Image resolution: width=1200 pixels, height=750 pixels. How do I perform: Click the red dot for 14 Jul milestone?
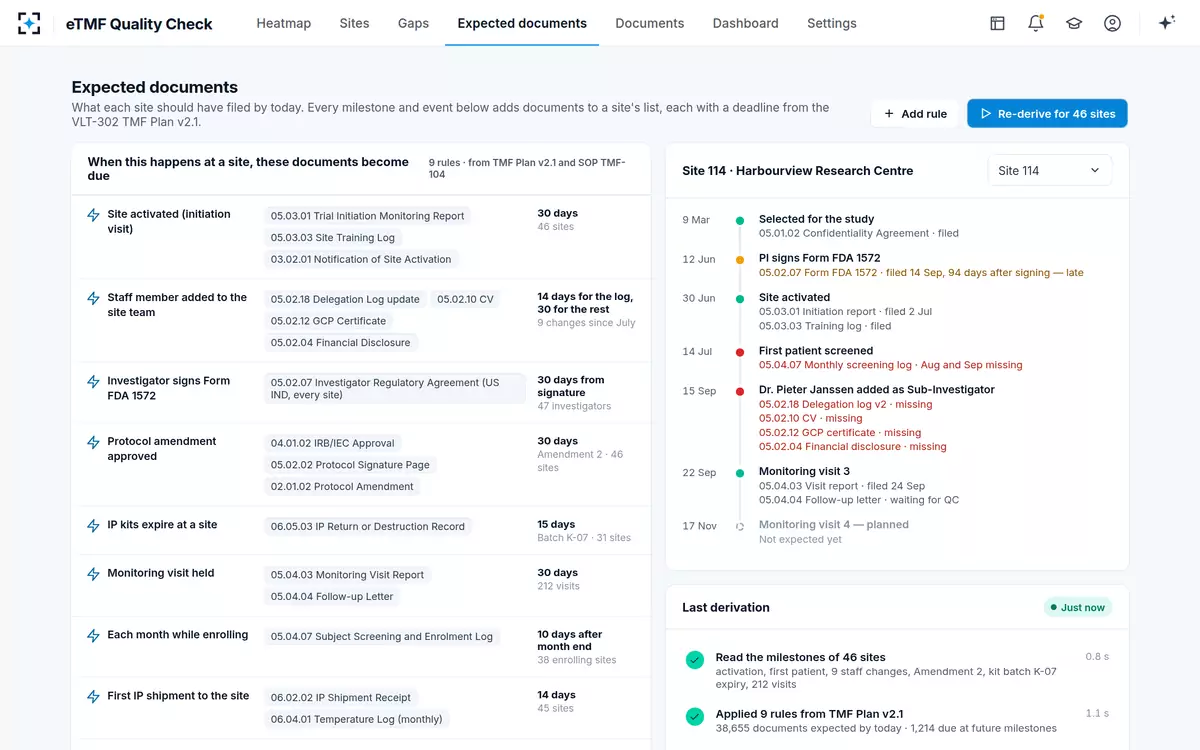click(740, 352)
